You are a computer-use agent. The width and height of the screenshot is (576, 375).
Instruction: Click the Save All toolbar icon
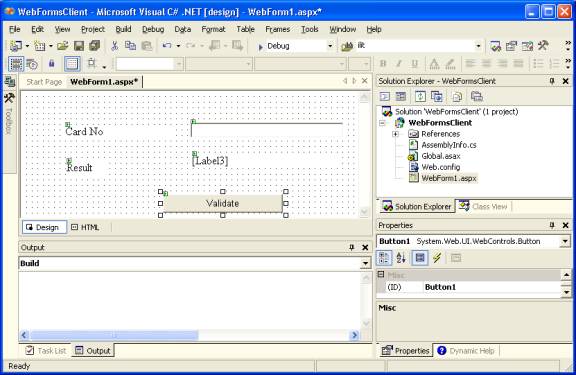[x=94, y=46]
